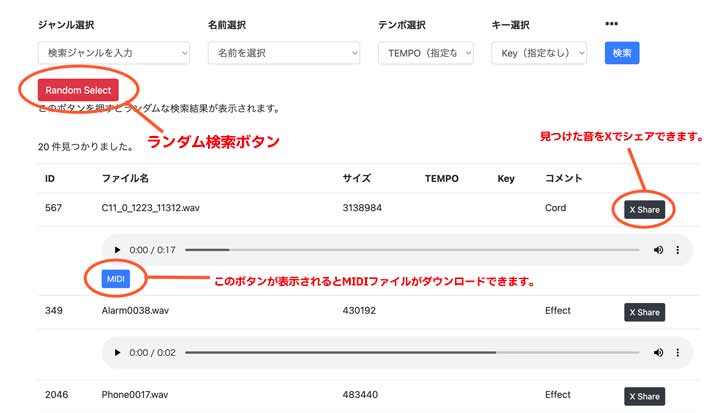Click the TEMPO column header

[441, 178]
